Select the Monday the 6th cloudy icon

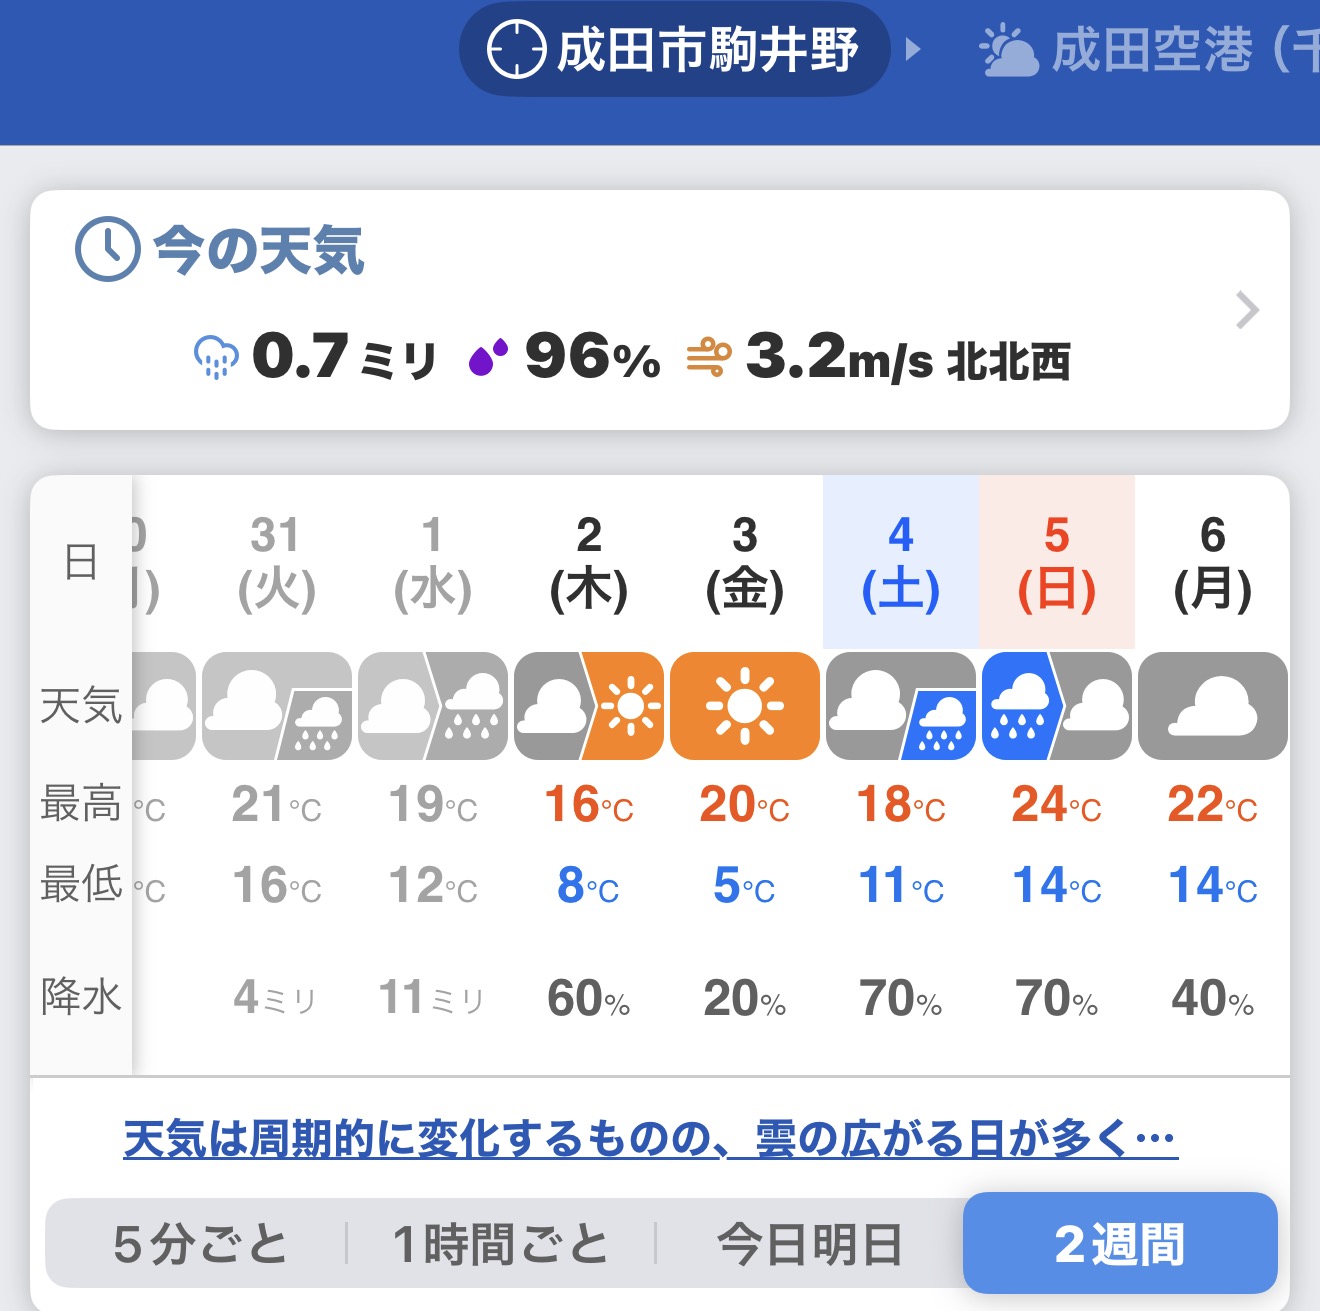click(1213, 706)
